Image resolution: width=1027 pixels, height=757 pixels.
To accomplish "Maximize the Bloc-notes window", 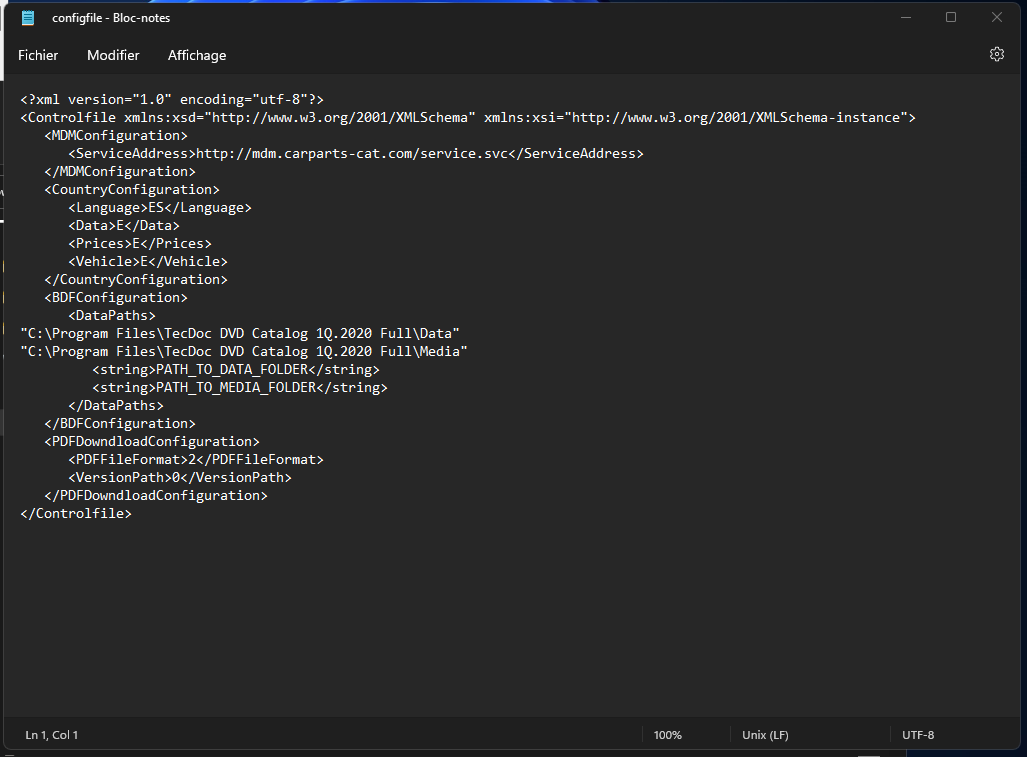I will pyautogui.click(x=951, y=18).
